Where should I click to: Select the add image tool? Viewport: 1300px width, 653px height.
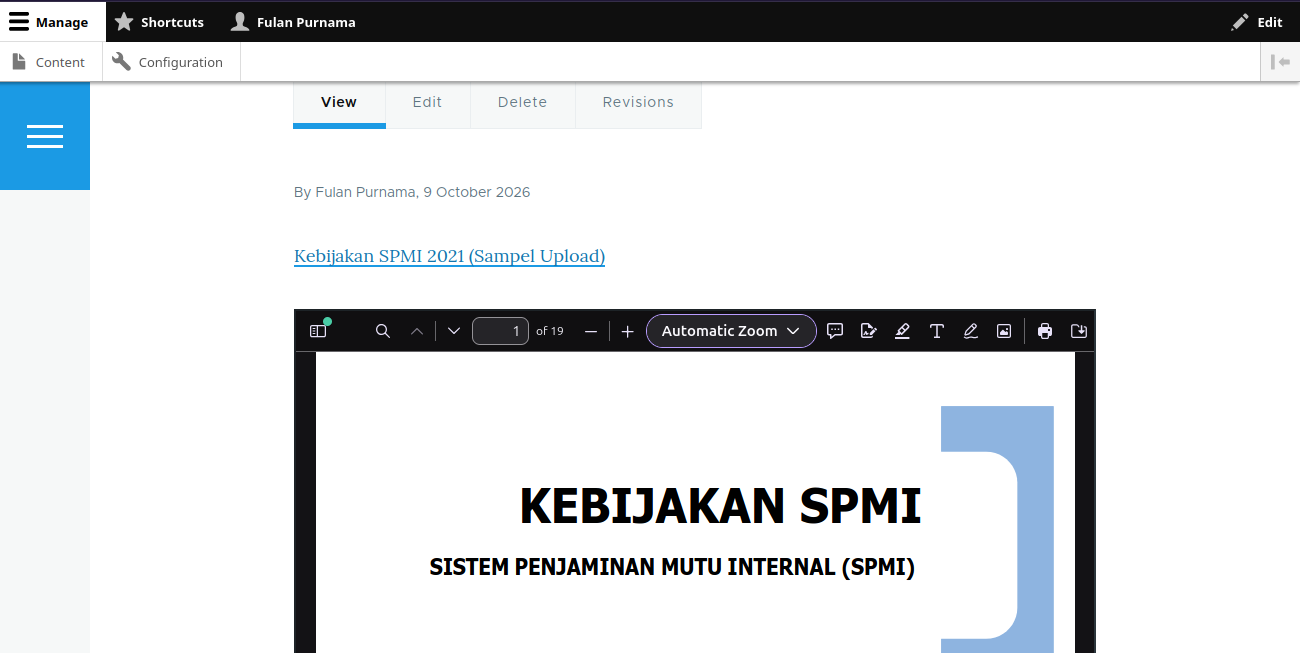(x=1004, y=331)
